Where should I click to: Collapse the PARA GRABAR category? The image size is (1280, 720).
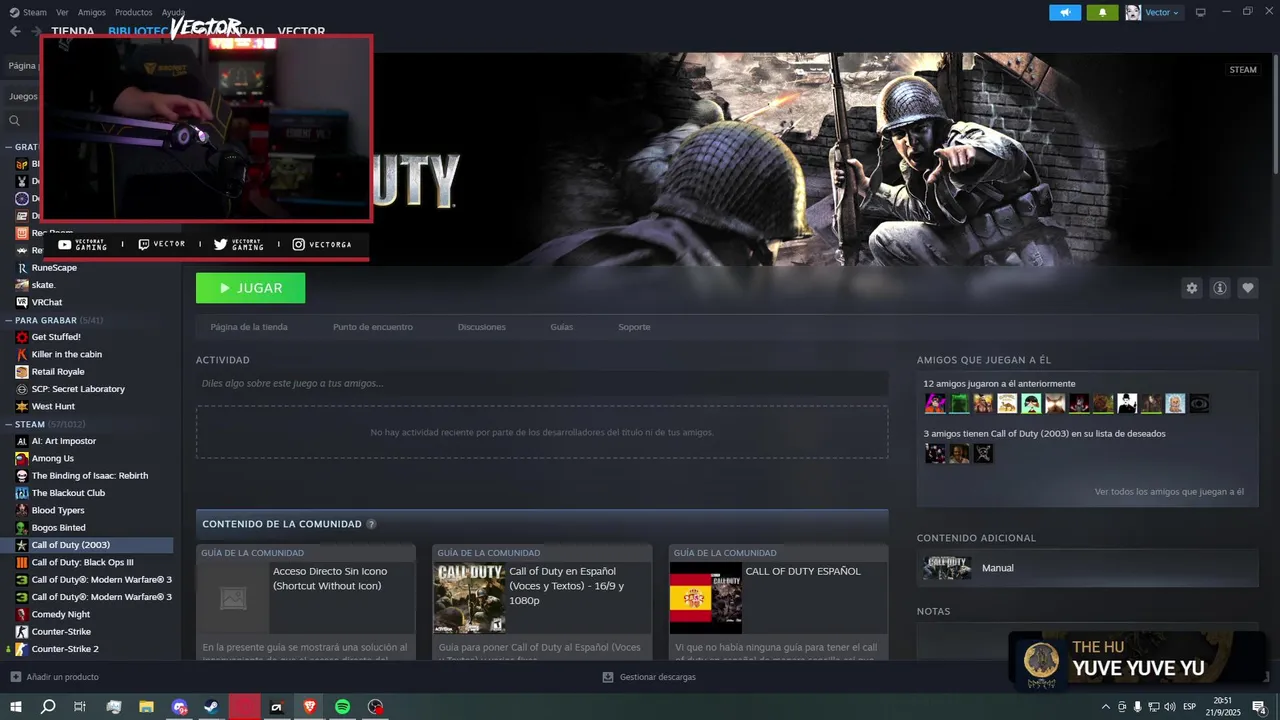pos(8,320)
